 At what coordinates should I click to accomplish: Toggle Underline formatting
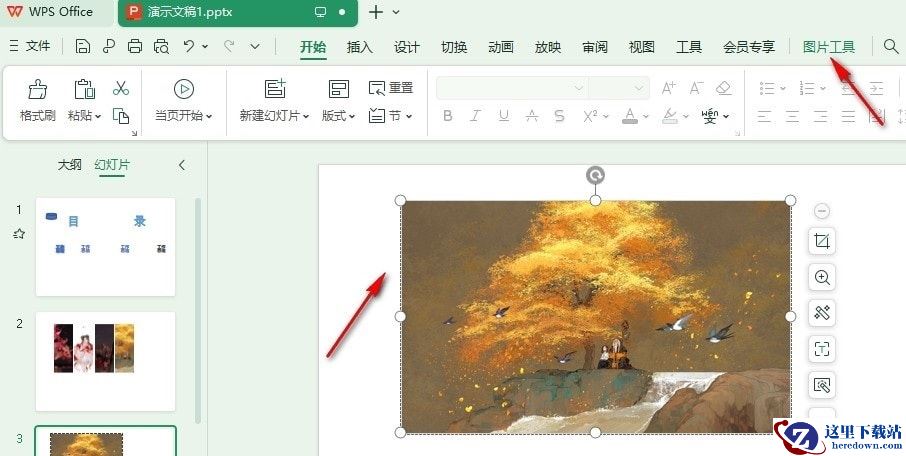(504, 116)
